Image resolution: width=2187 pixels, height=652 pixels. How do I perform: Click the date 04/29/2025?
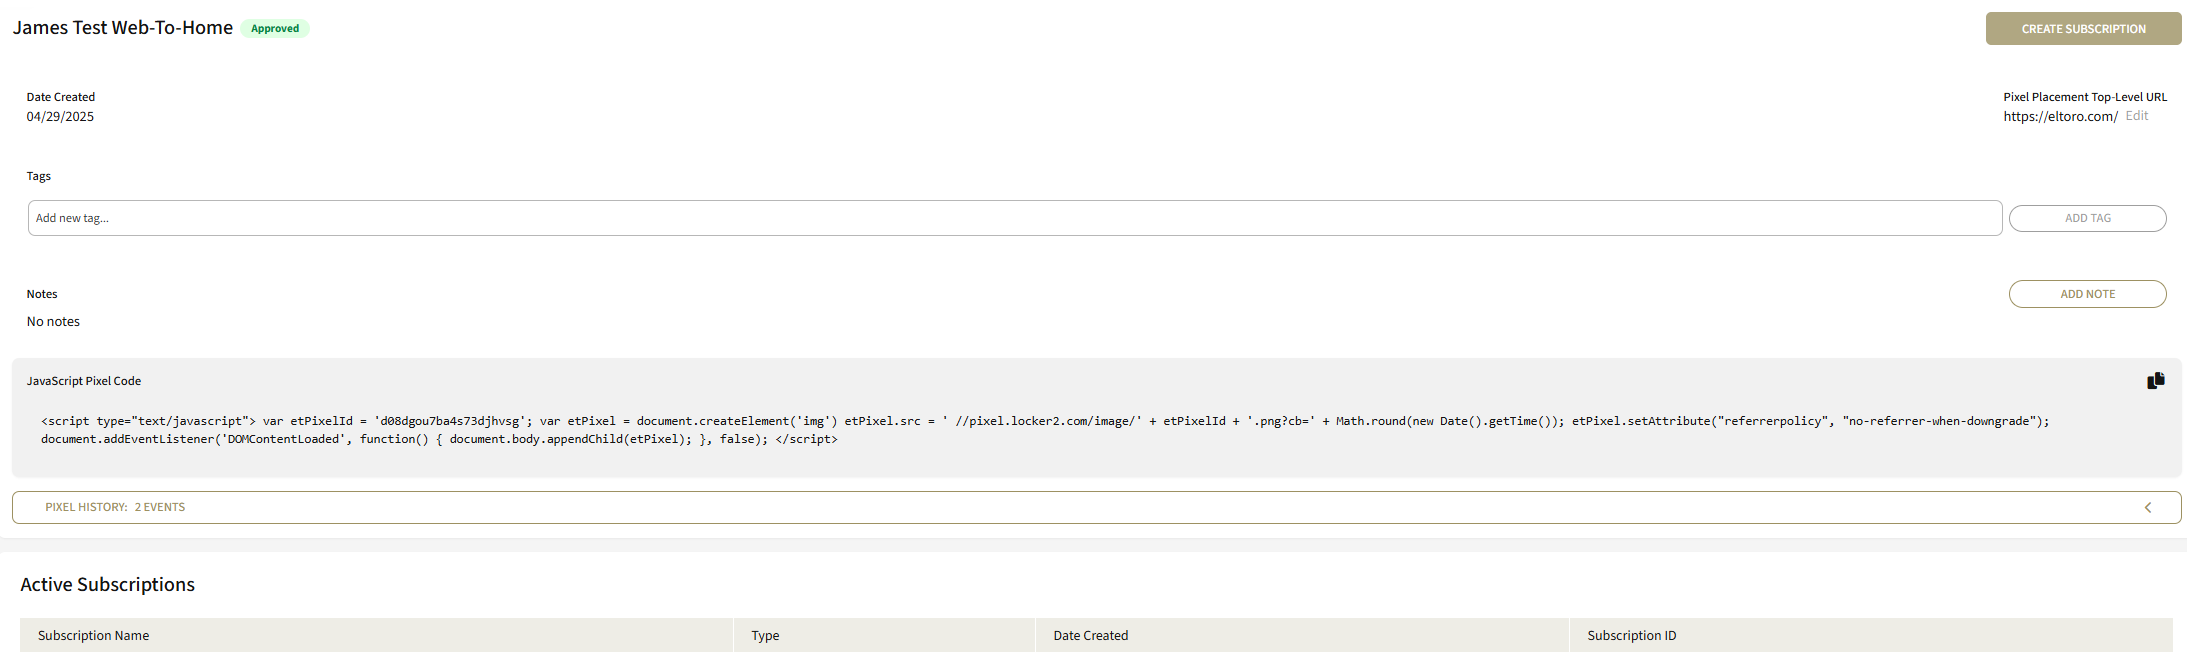click(60, 116)
